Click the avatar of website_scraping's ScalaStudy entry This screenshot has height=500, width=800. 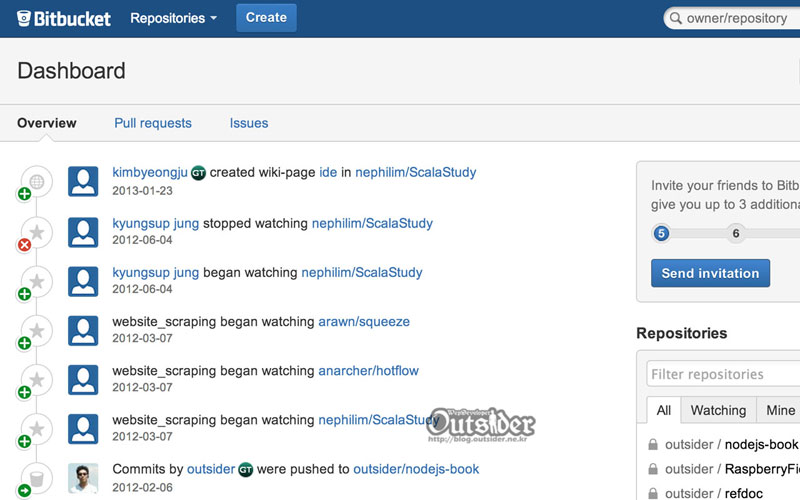point(83,429)
